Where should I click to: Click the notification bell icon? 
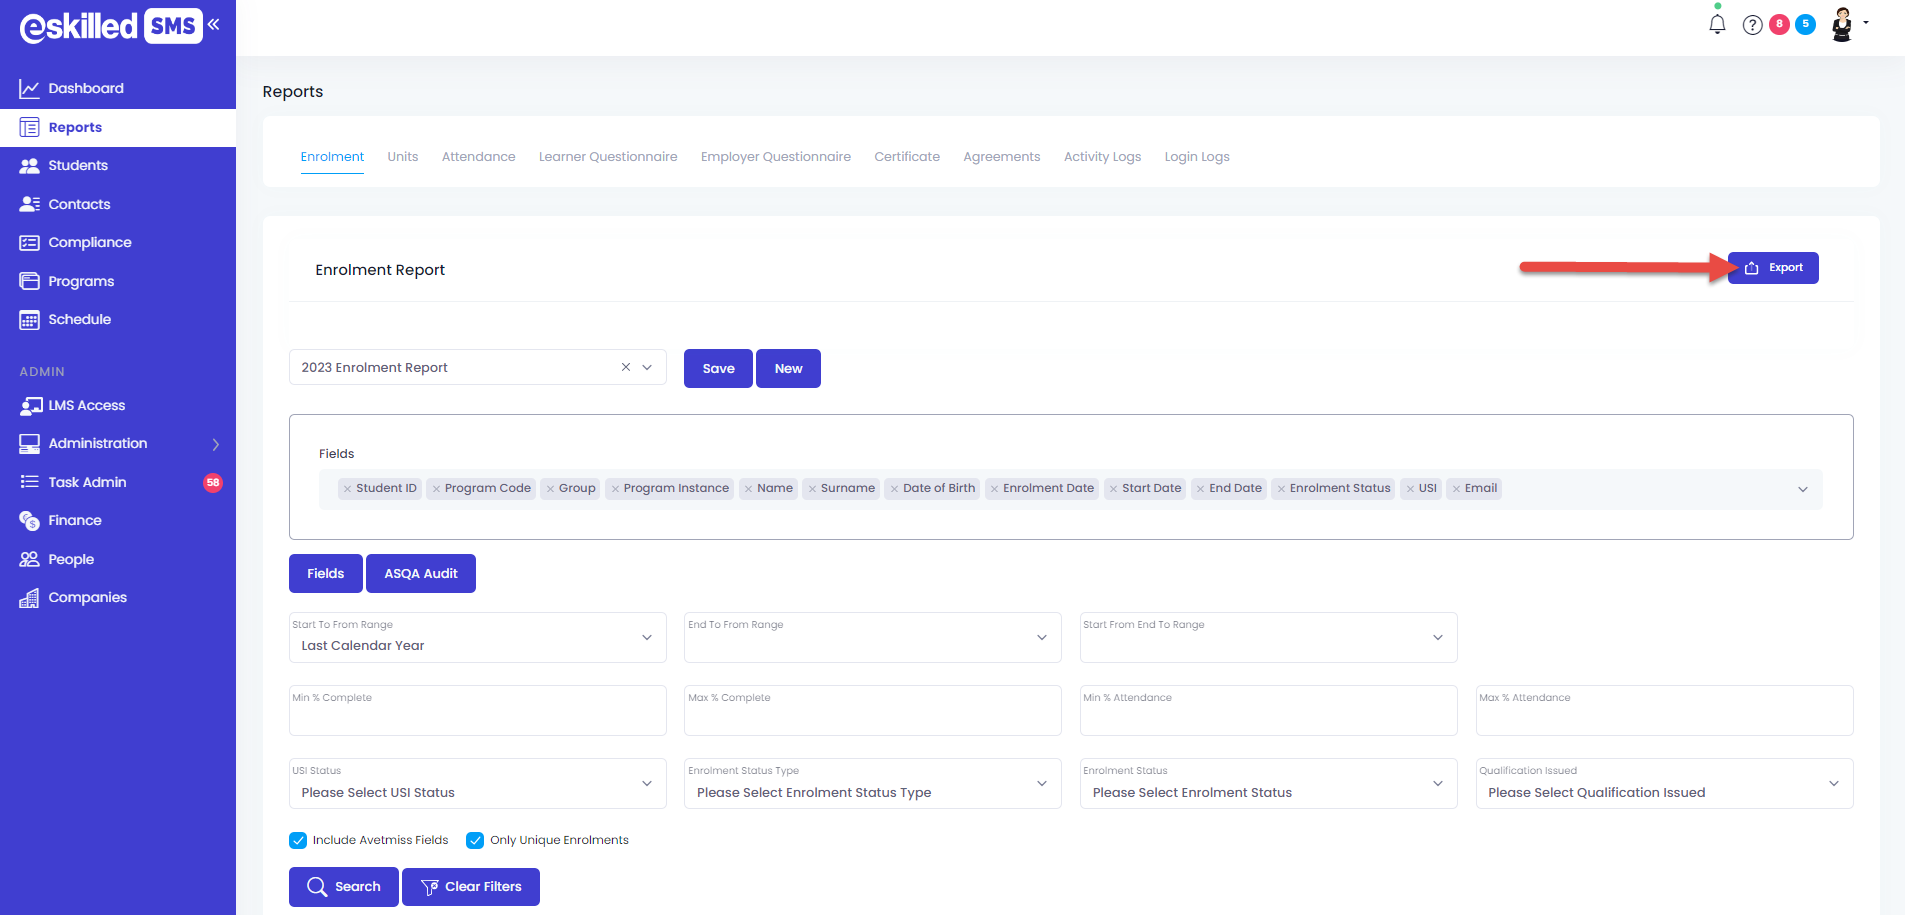point(1717,25)
